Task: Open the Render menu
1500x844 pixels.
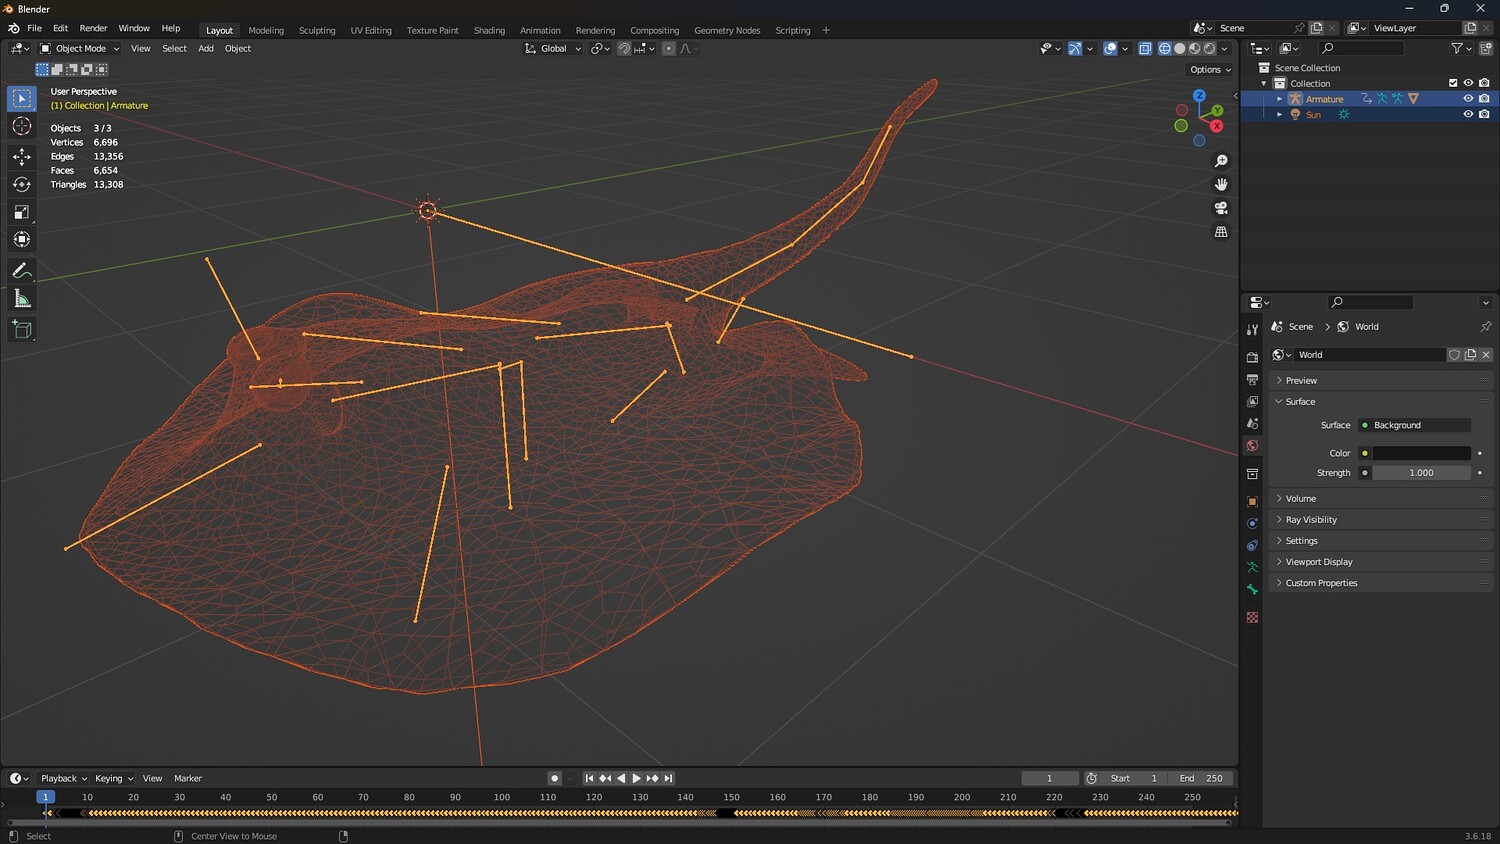Action: (93, 28)
